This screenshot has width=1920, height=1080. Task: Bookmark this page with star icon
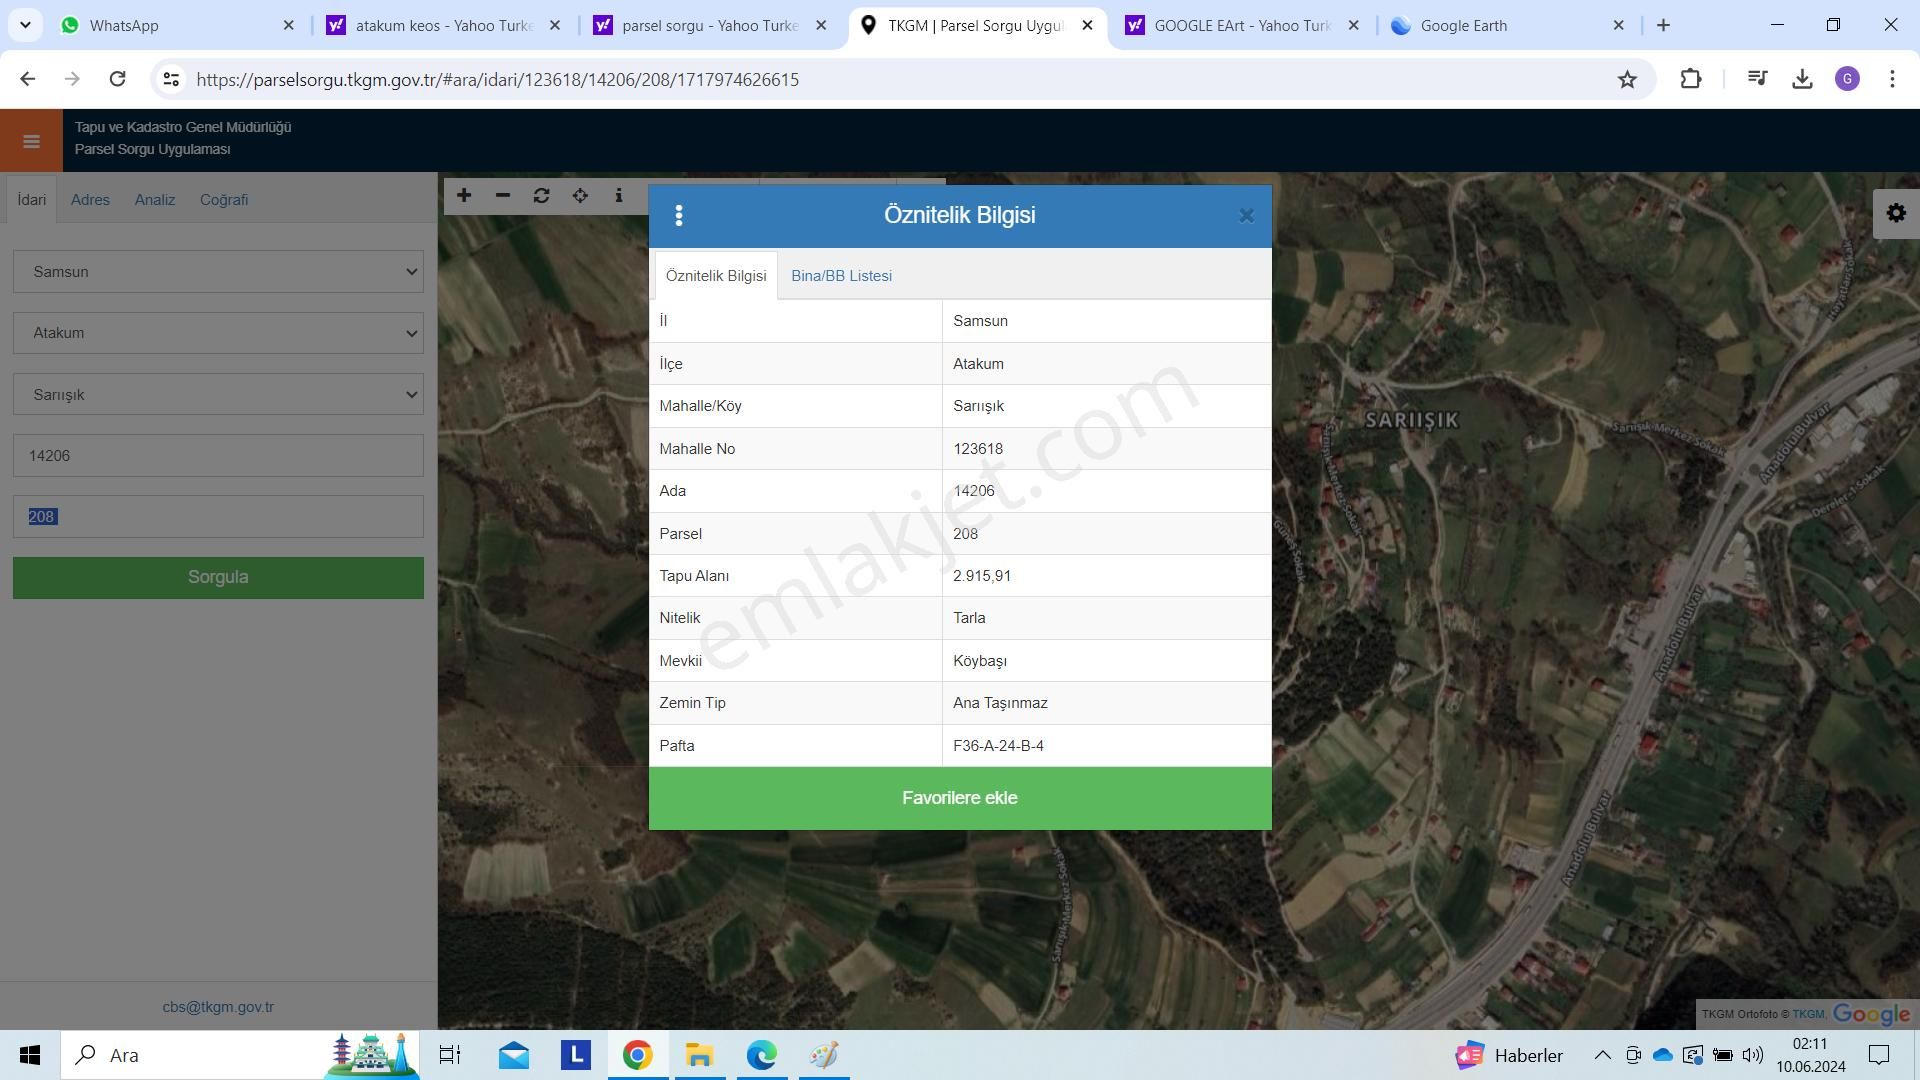tap(1627, 80)
